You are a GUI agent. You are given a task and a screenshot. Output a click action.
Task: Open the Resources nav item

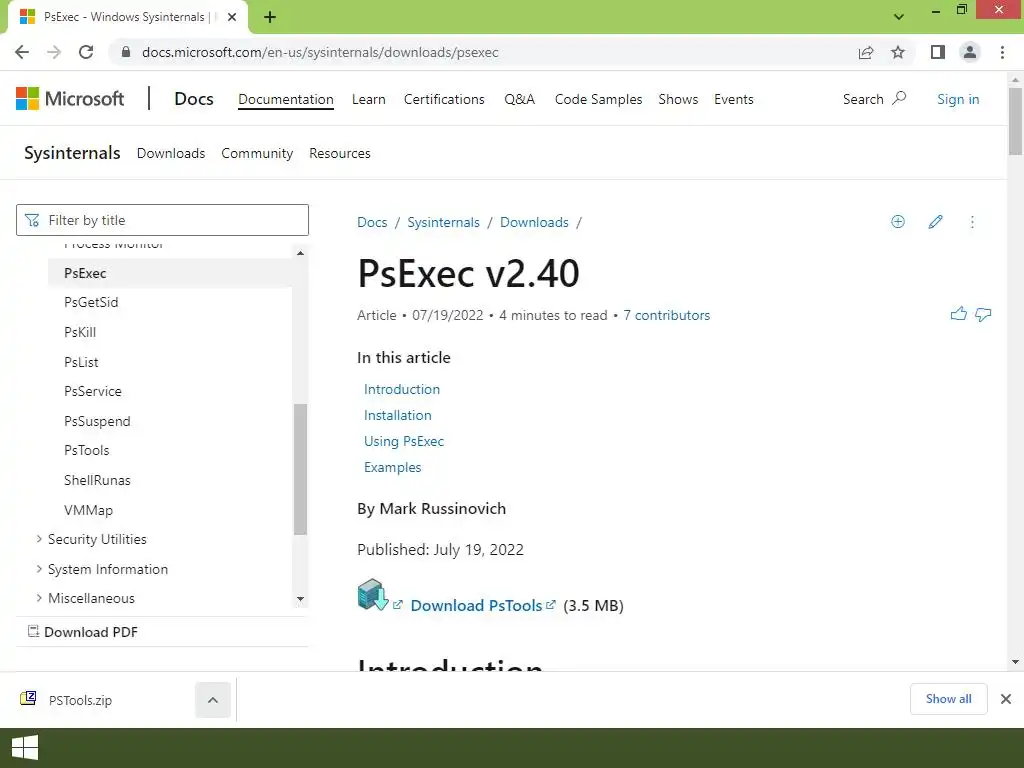tap(340, 153)
